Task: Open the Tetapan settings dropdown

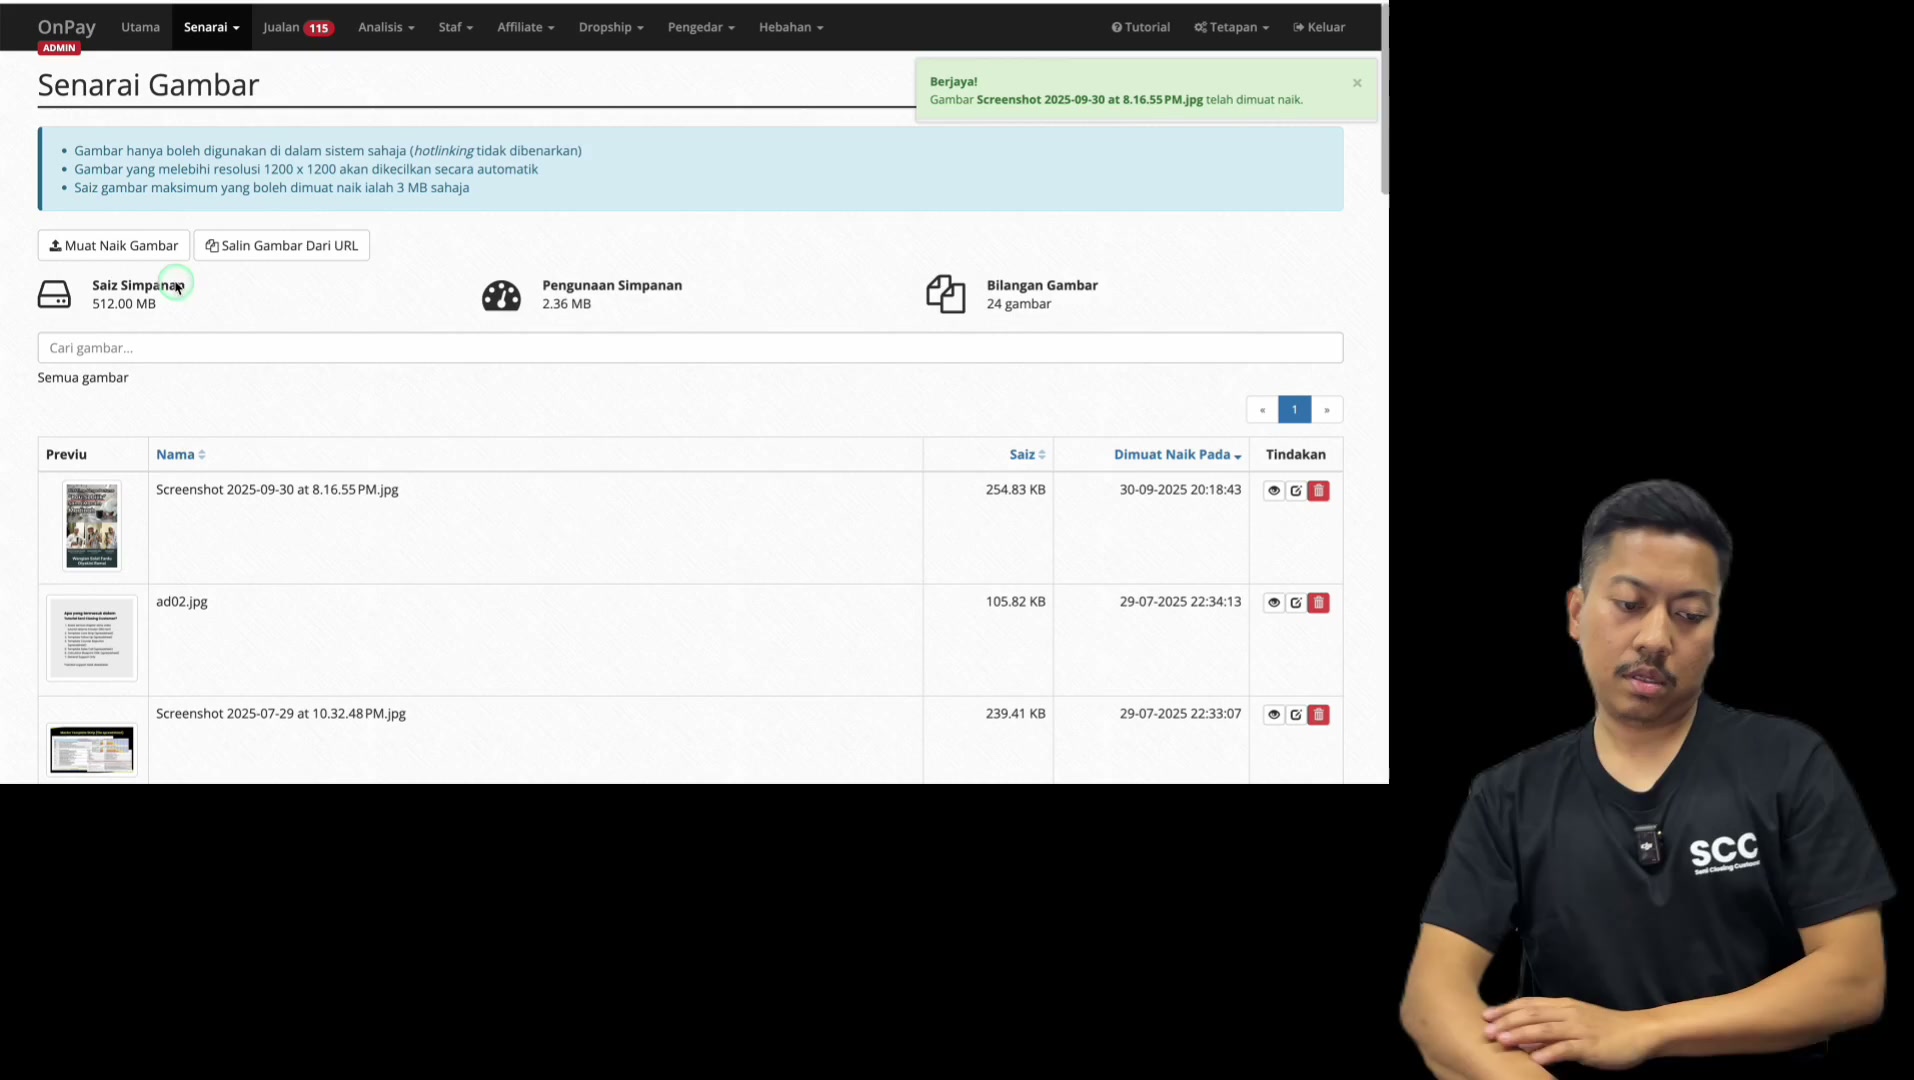Action: click(1231, 27)
